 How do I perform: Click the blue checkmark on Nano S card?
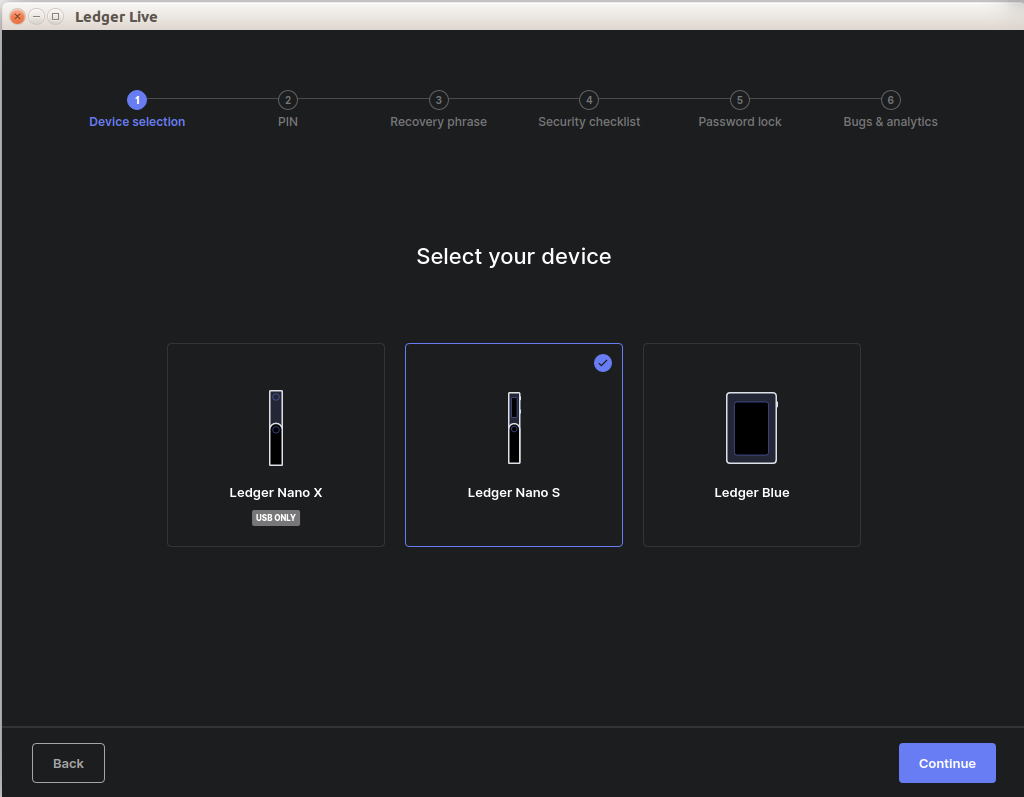(x=603, y=363)
